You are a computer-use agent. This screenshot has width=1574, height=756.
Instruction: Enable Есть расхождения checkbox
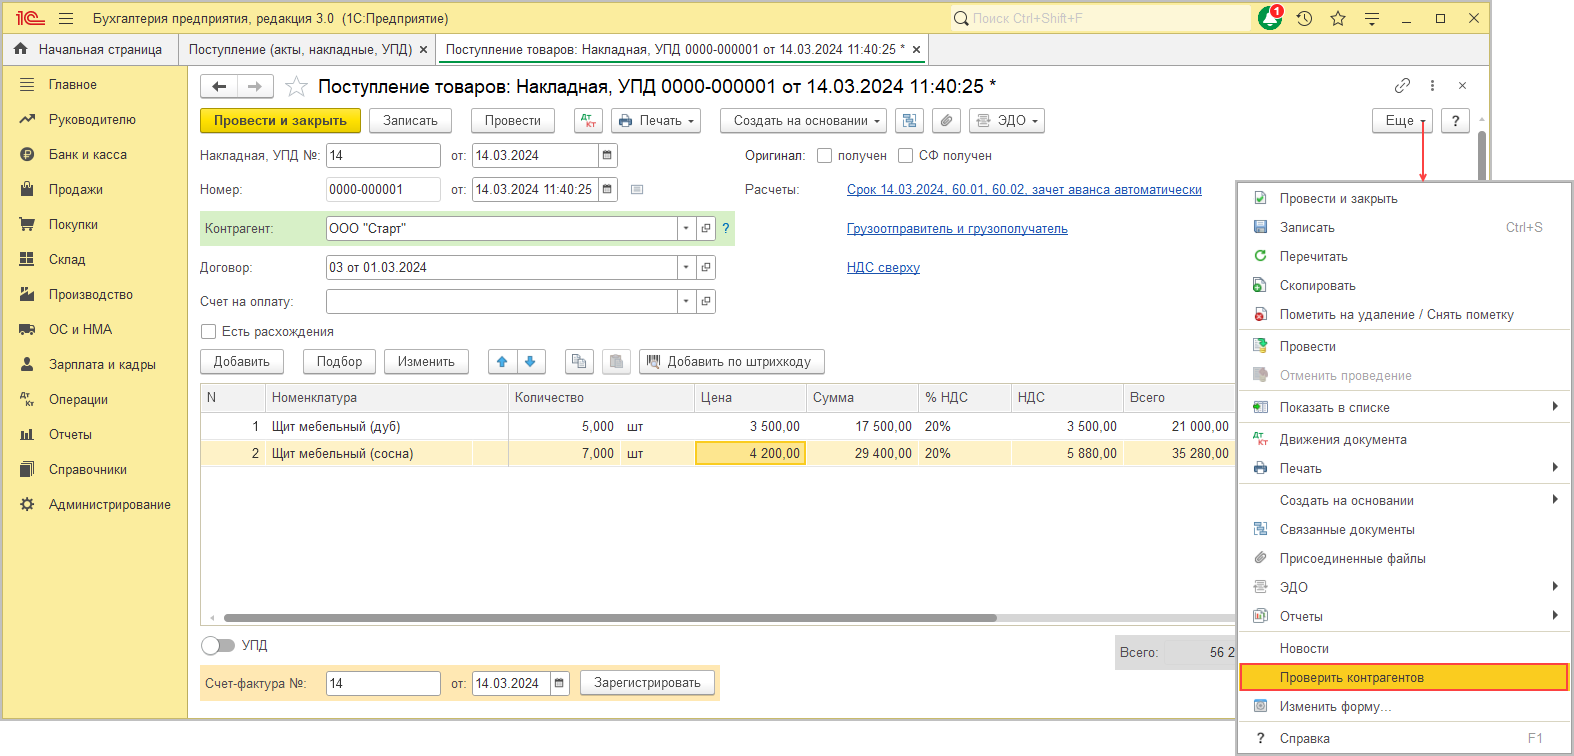tap(209, 332)
